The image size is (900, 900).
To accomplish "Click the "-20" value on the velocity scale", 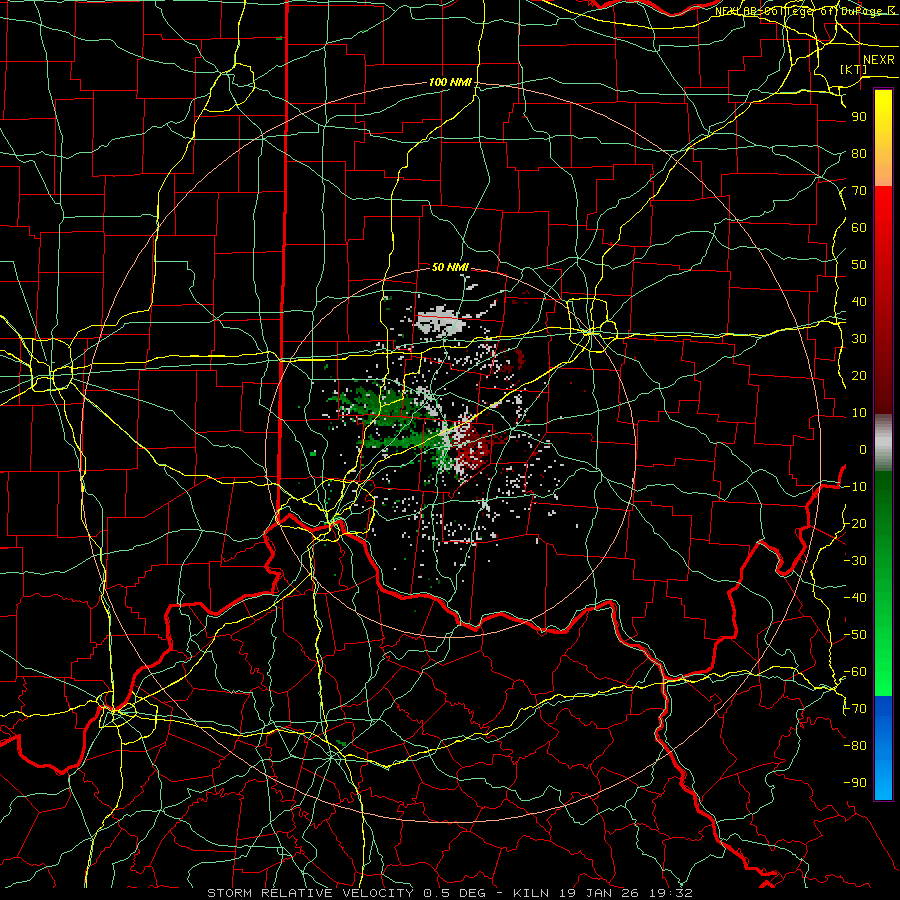I will [x=855, y=524].
